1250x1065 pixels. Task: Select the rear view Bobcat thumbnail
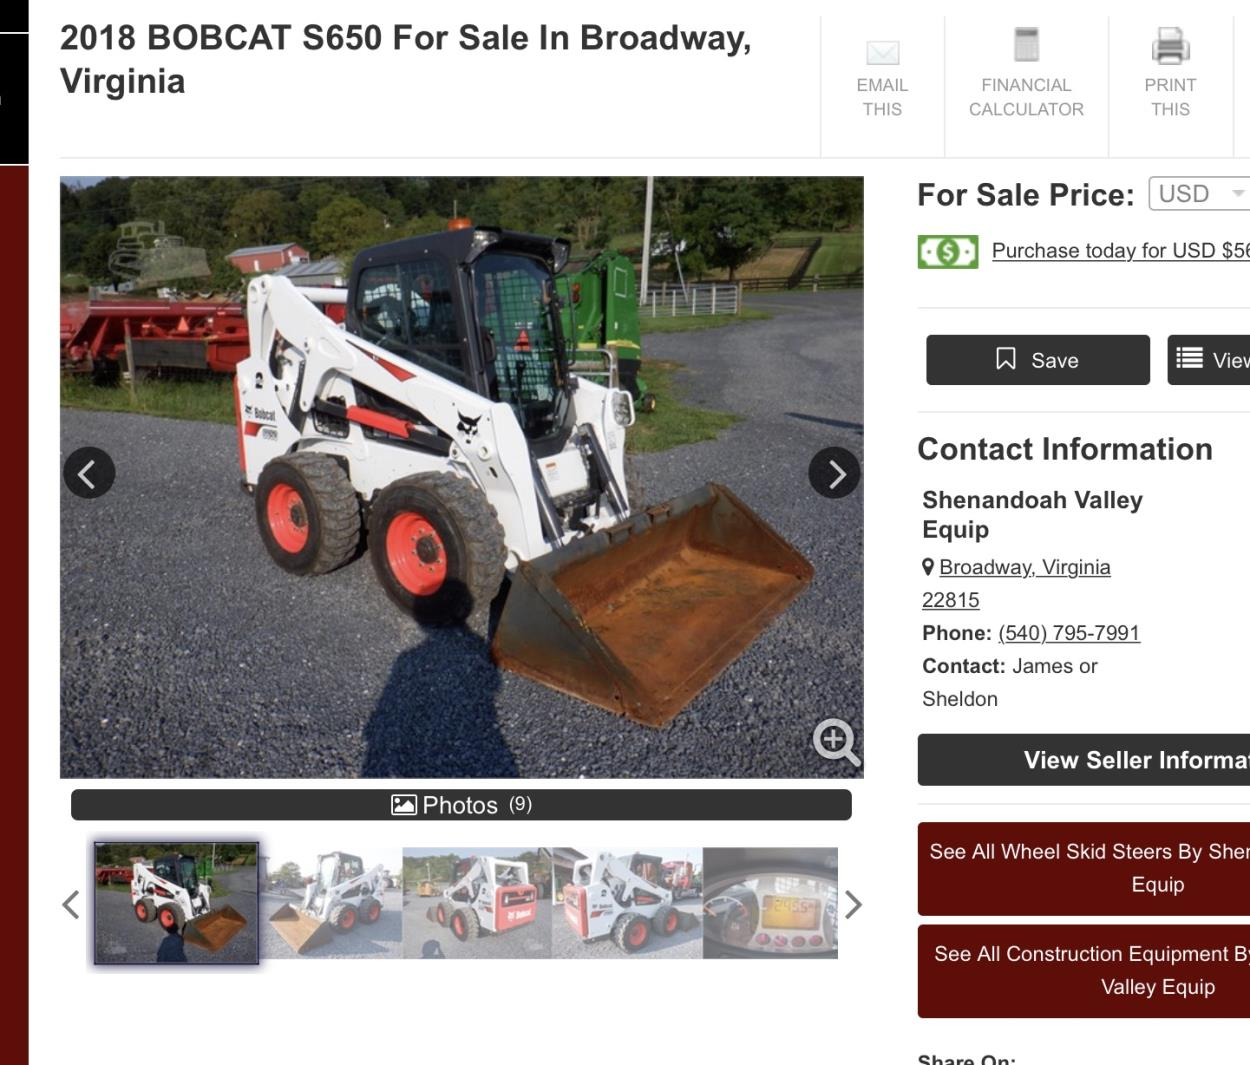(x=477, y=903)
